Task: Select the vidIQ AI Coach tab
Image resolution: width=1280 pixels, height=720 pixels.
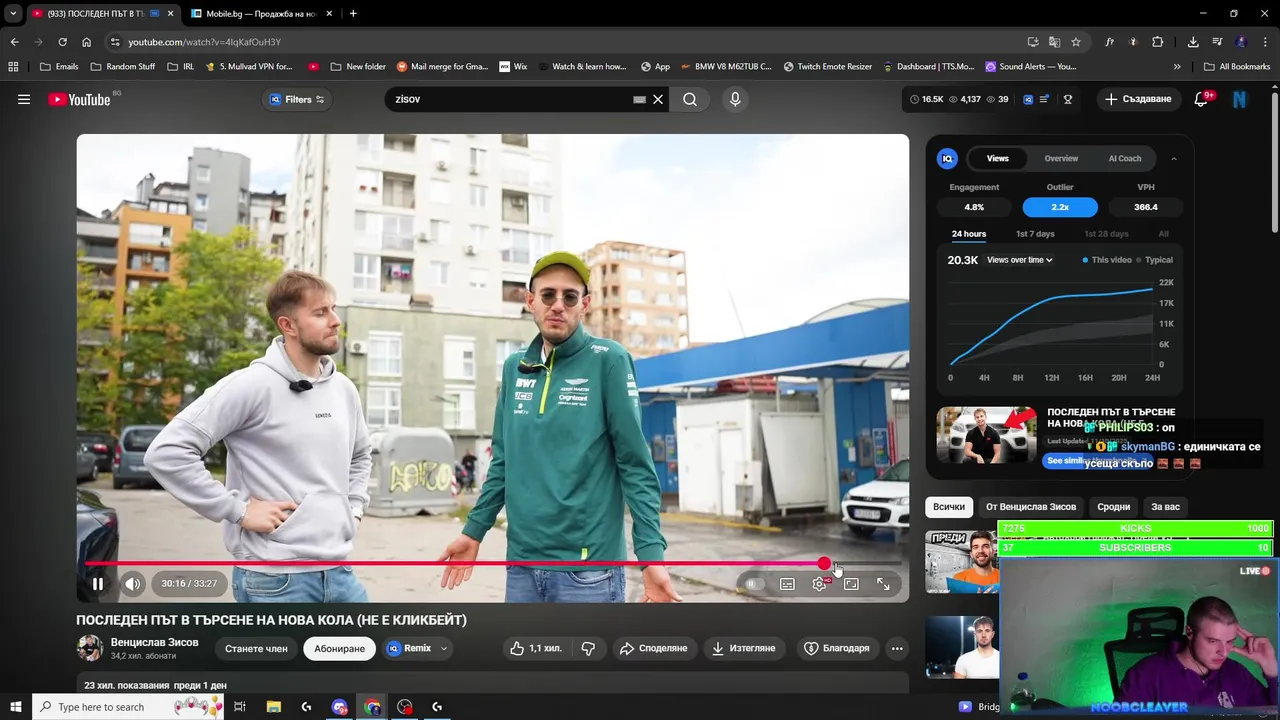Action: tap(1125, 158)
